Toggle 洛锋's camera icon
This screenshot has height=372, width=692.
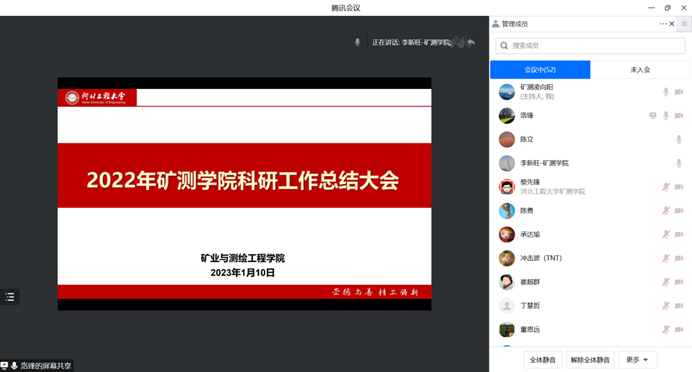point(679,116)
